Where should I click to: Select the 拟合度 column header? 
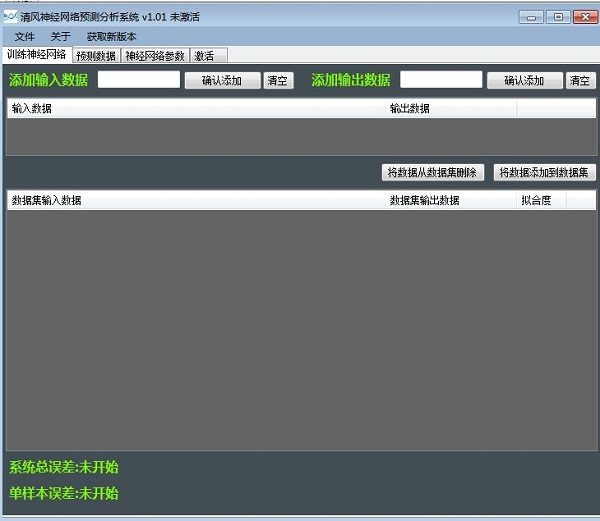[x=541, y=200]
